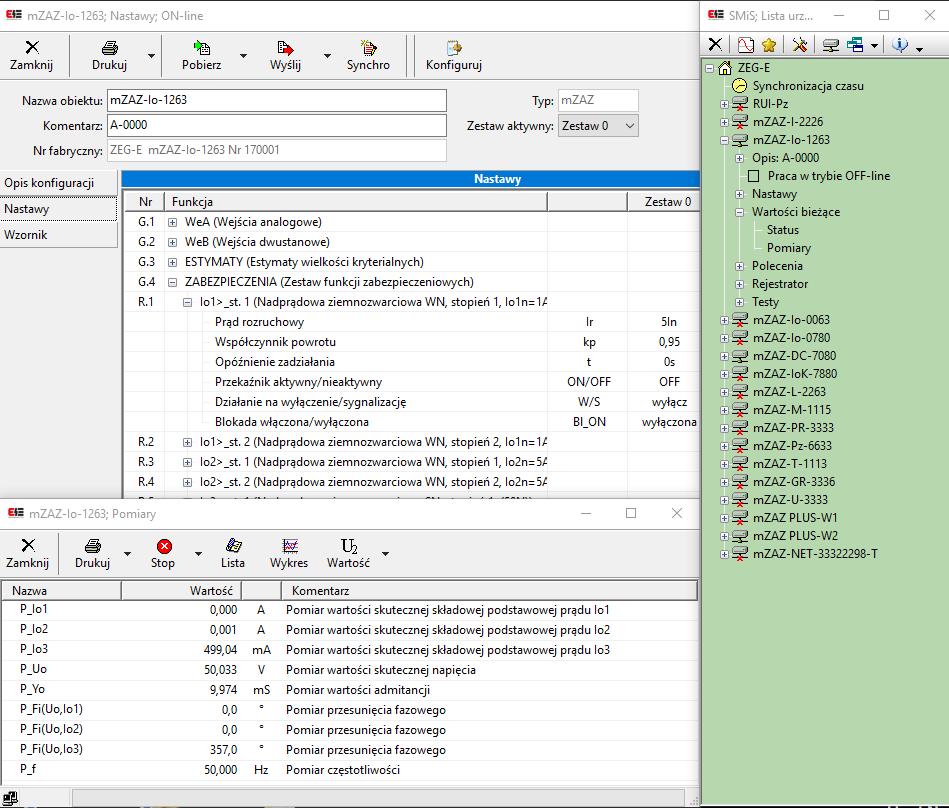The image size is (949, 808).
Task: Collapse the R.1 Io1>_st. 1 function
Action: point(188,303)
